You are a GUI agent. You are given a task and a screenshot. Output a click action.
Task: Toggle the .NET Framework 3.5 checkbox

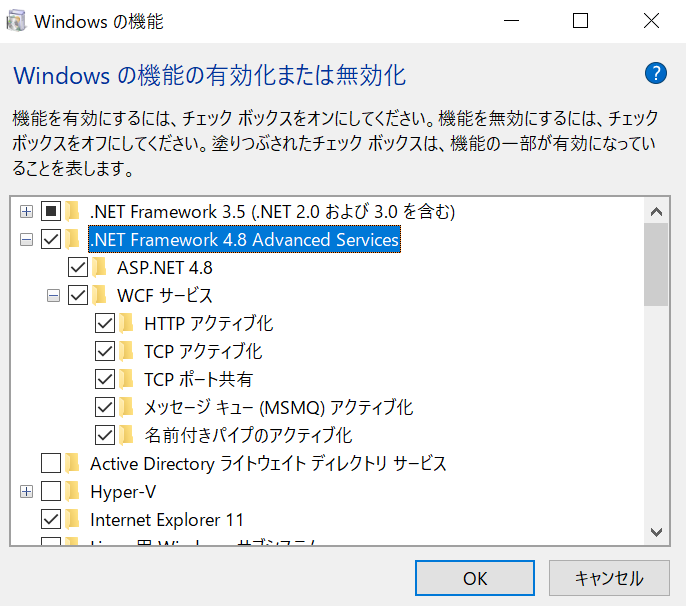pyautogui.click(x=51, y=212)
